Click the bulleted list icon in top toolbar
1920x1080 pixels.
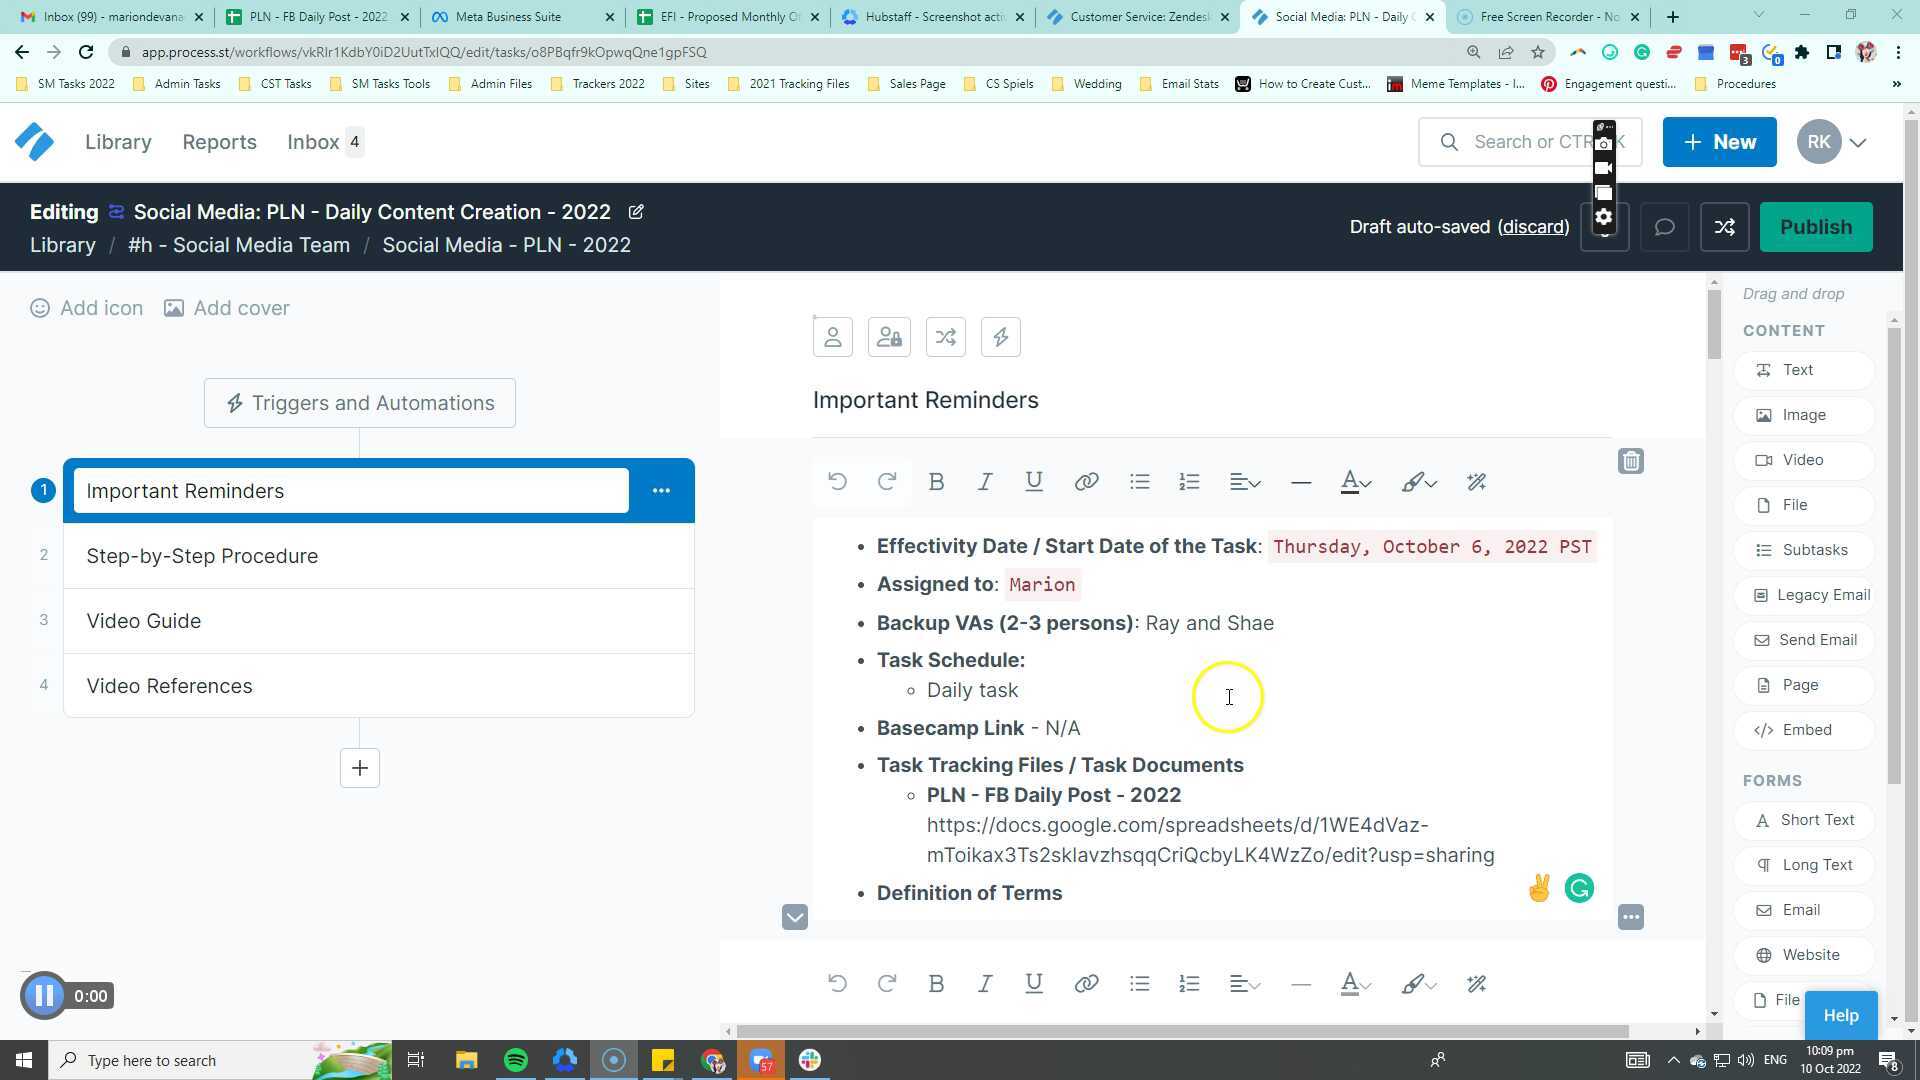pyautogui.click(x=1139, y=482)
